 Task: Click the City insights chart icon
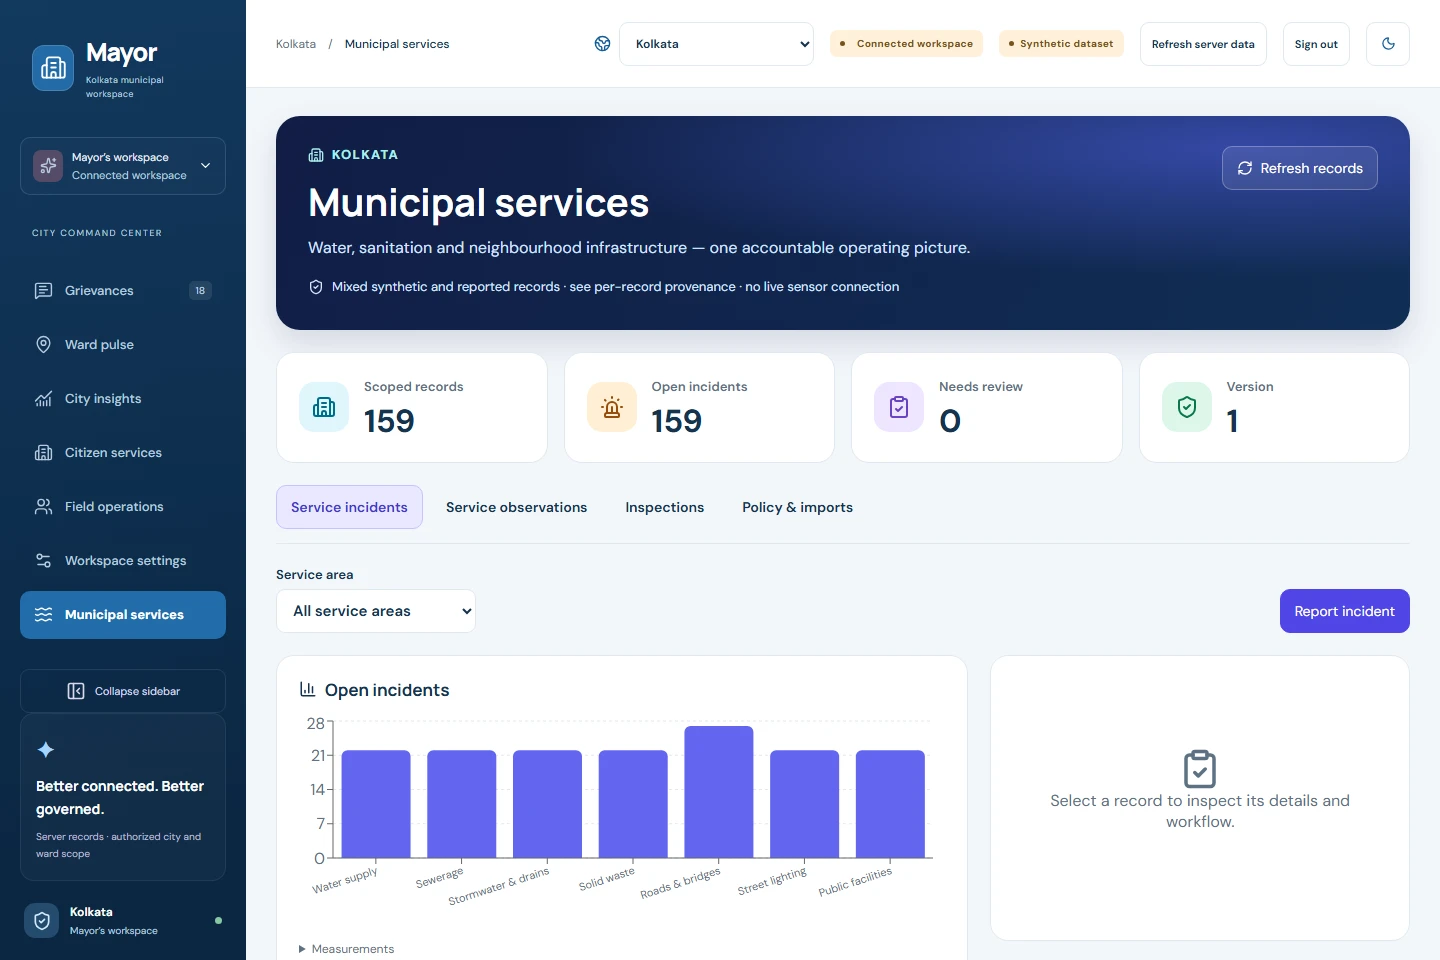[43, 399]
